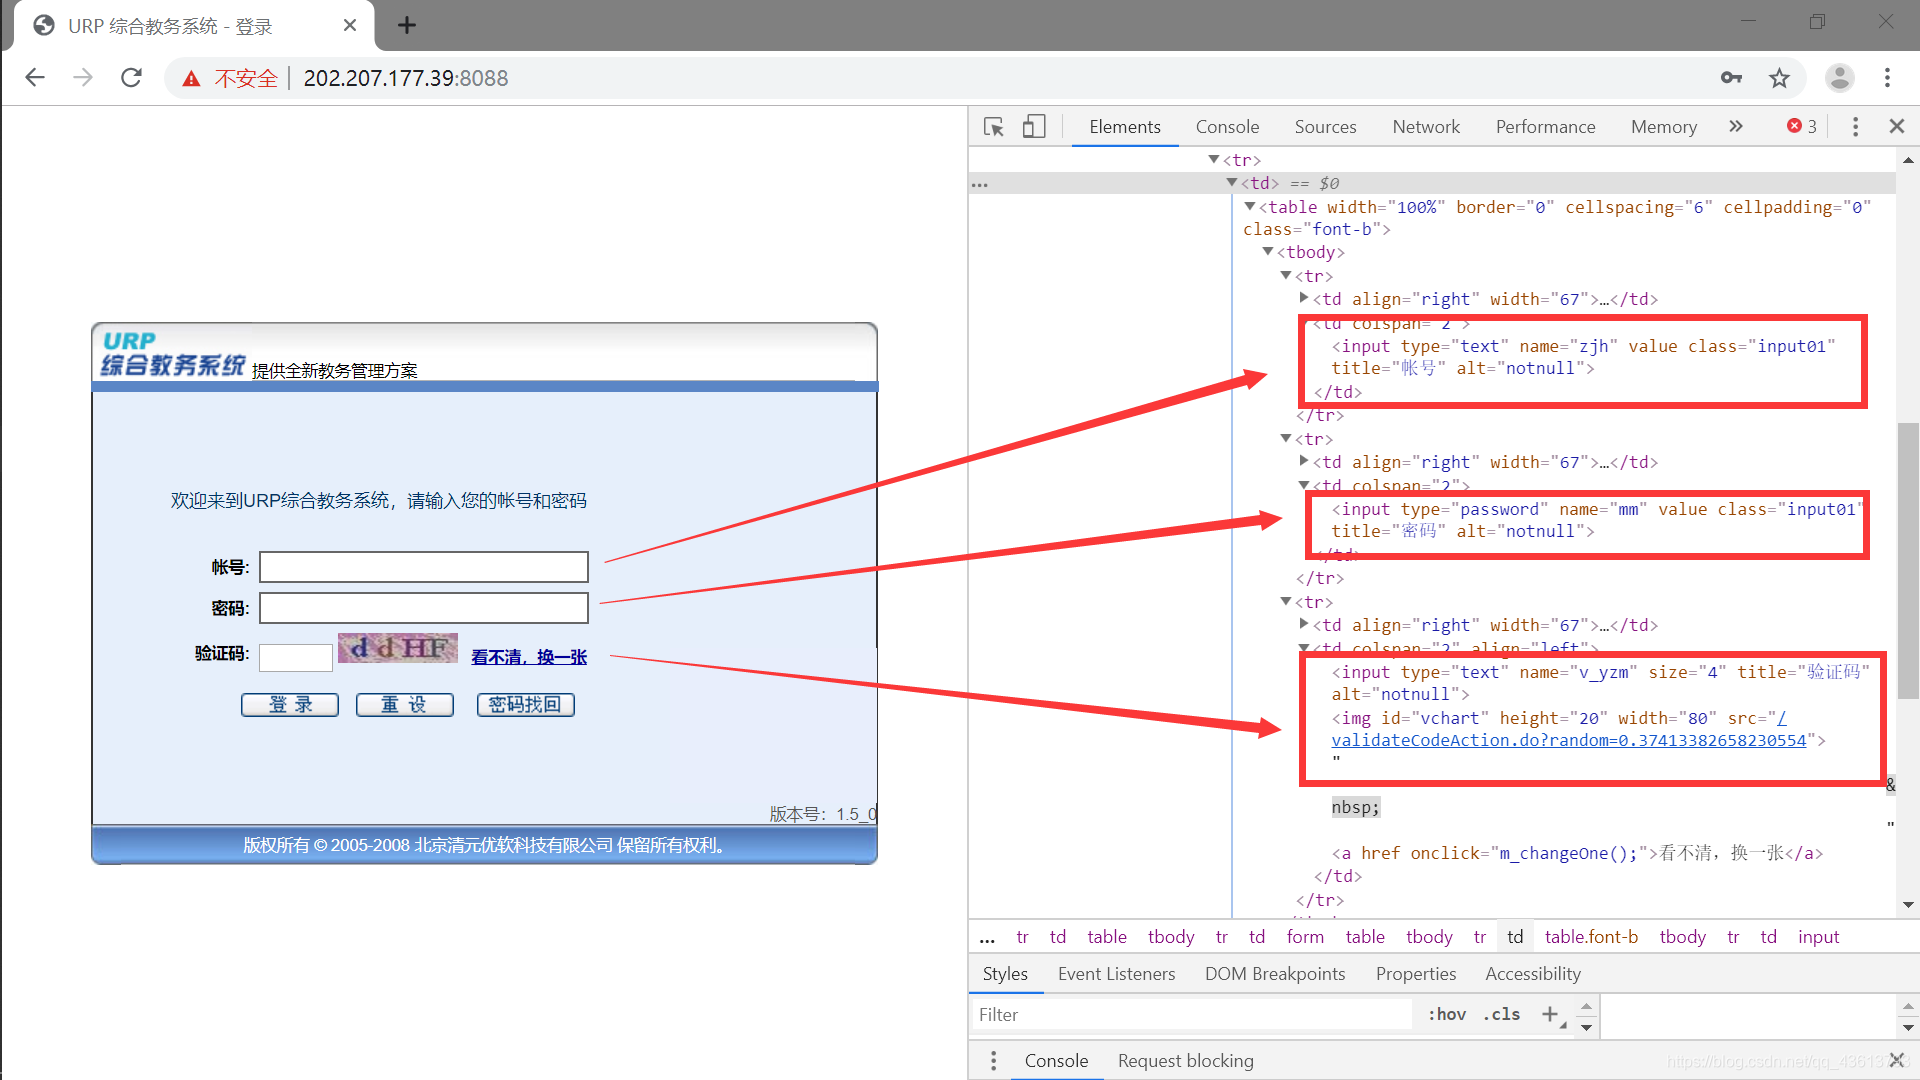Viewport: 1920px width, 1080px height.
Task: Click the Elements panel vertical scrollbar thumb
Action: click(1908, 562)
